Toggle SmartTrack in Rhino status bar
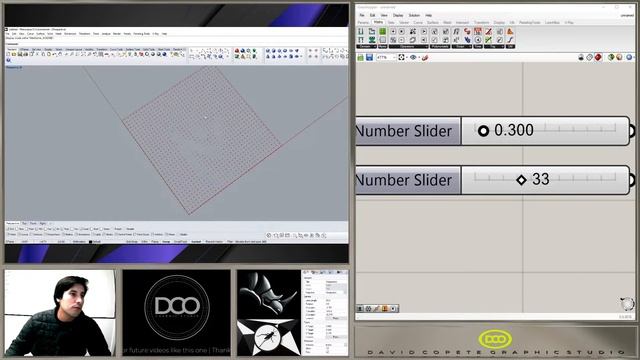 tap(180, 242)
